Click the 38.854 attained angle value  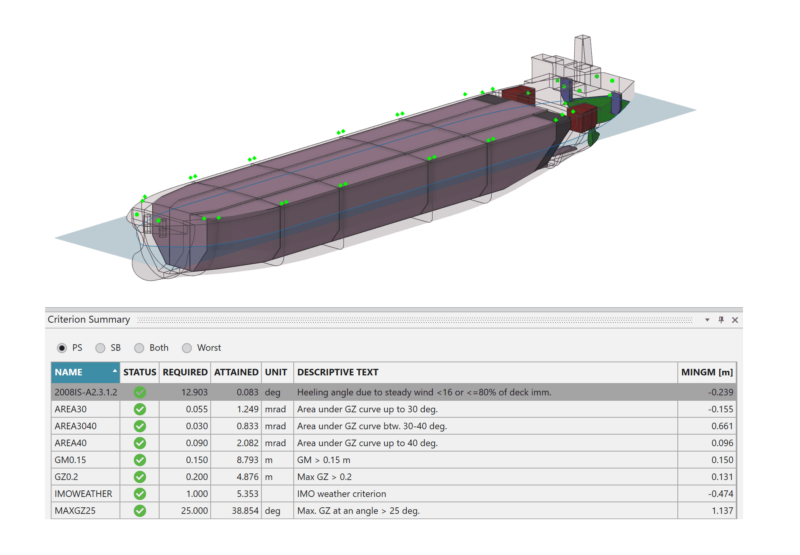pos(245,510)
